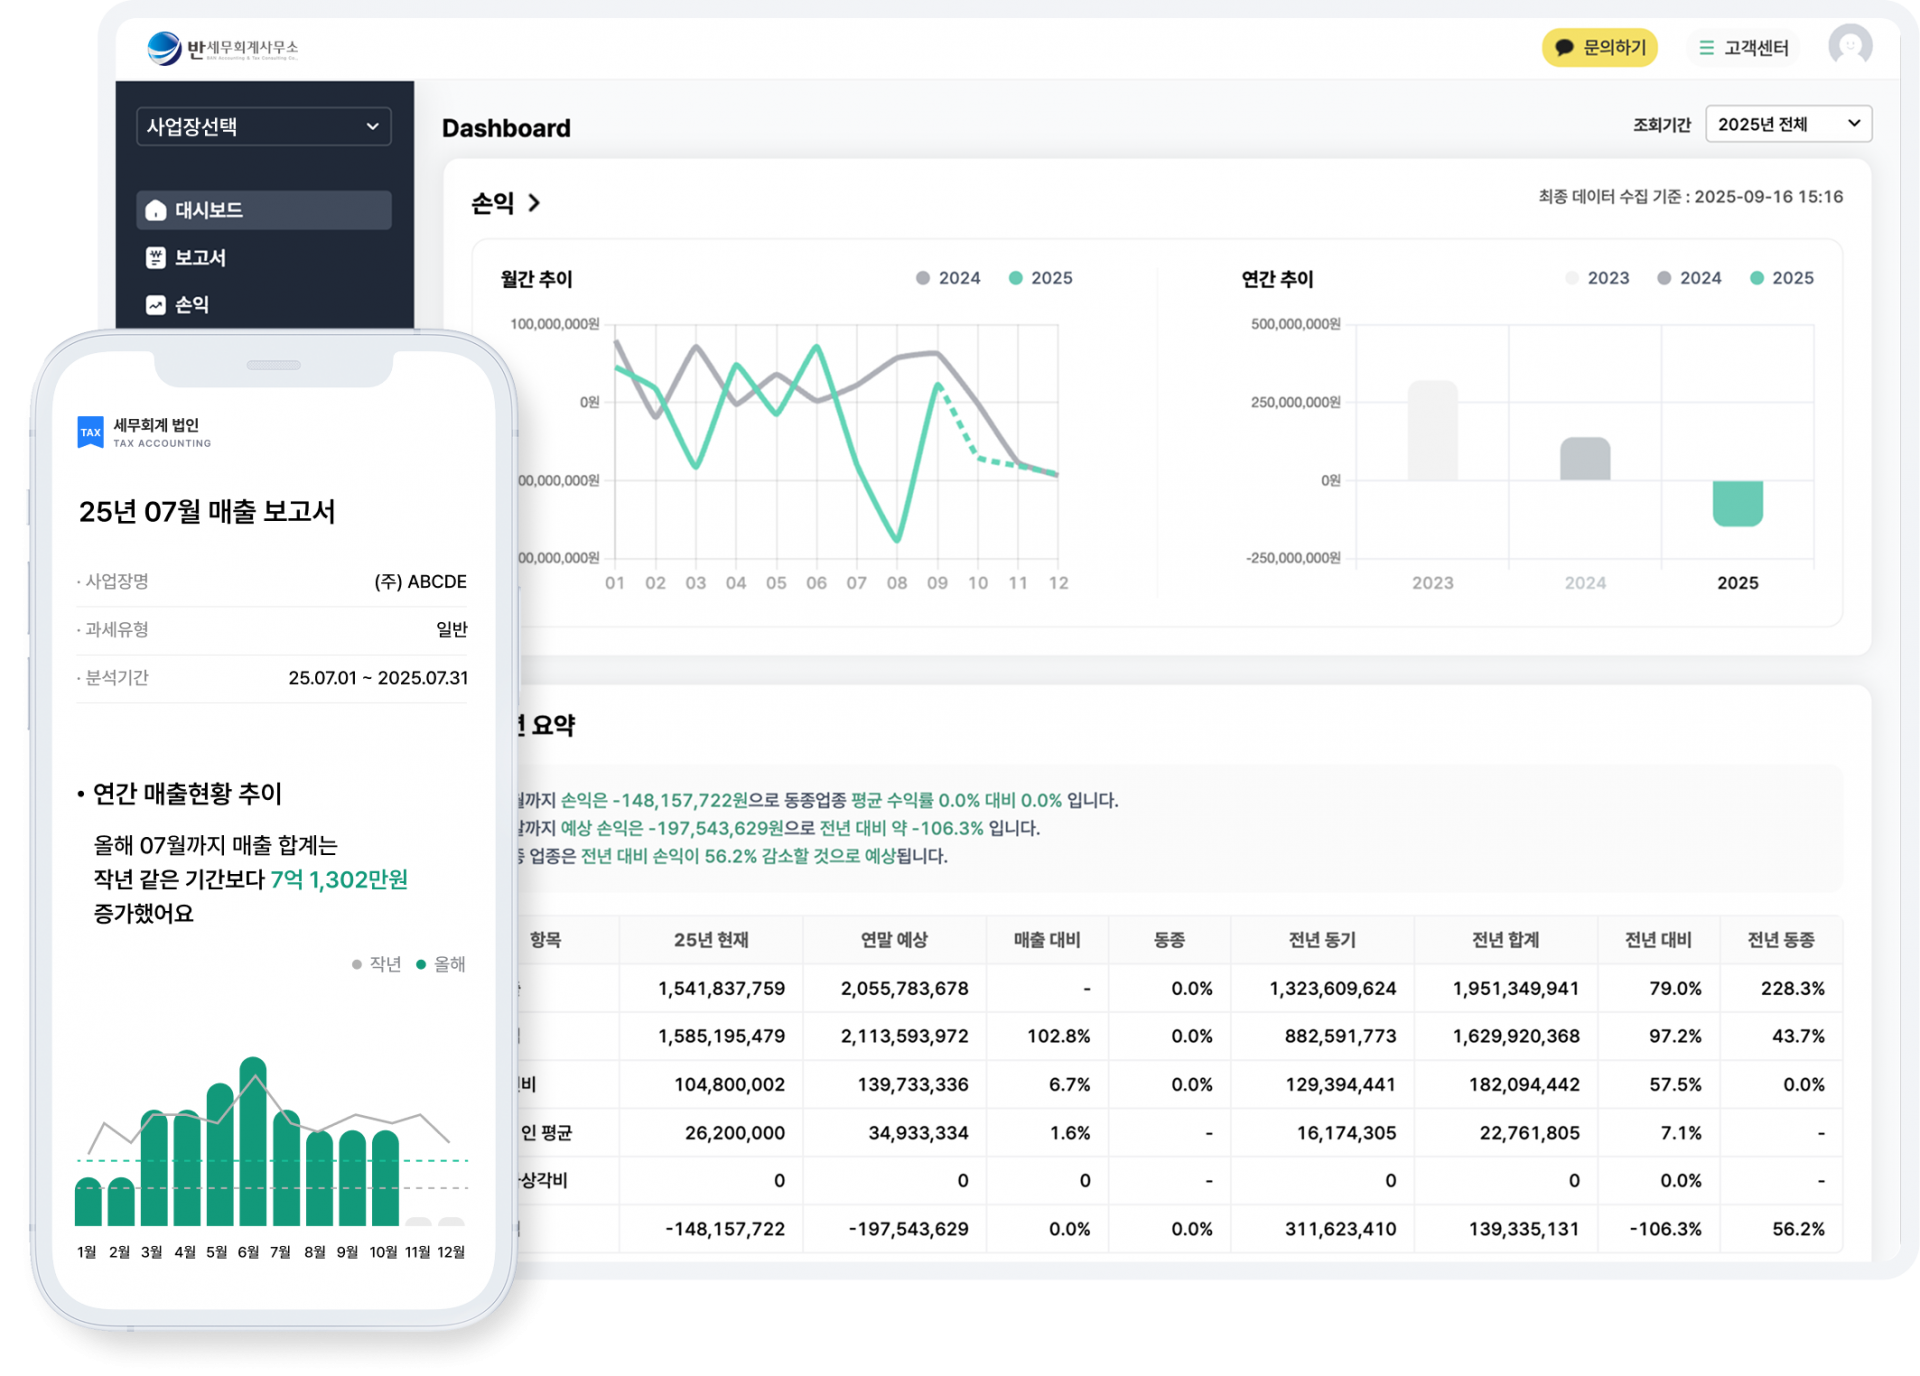1920x1376 pixels.
Task: Toggle the 2024 legend in 연간 추이
Action: [x=1689, y=278]
